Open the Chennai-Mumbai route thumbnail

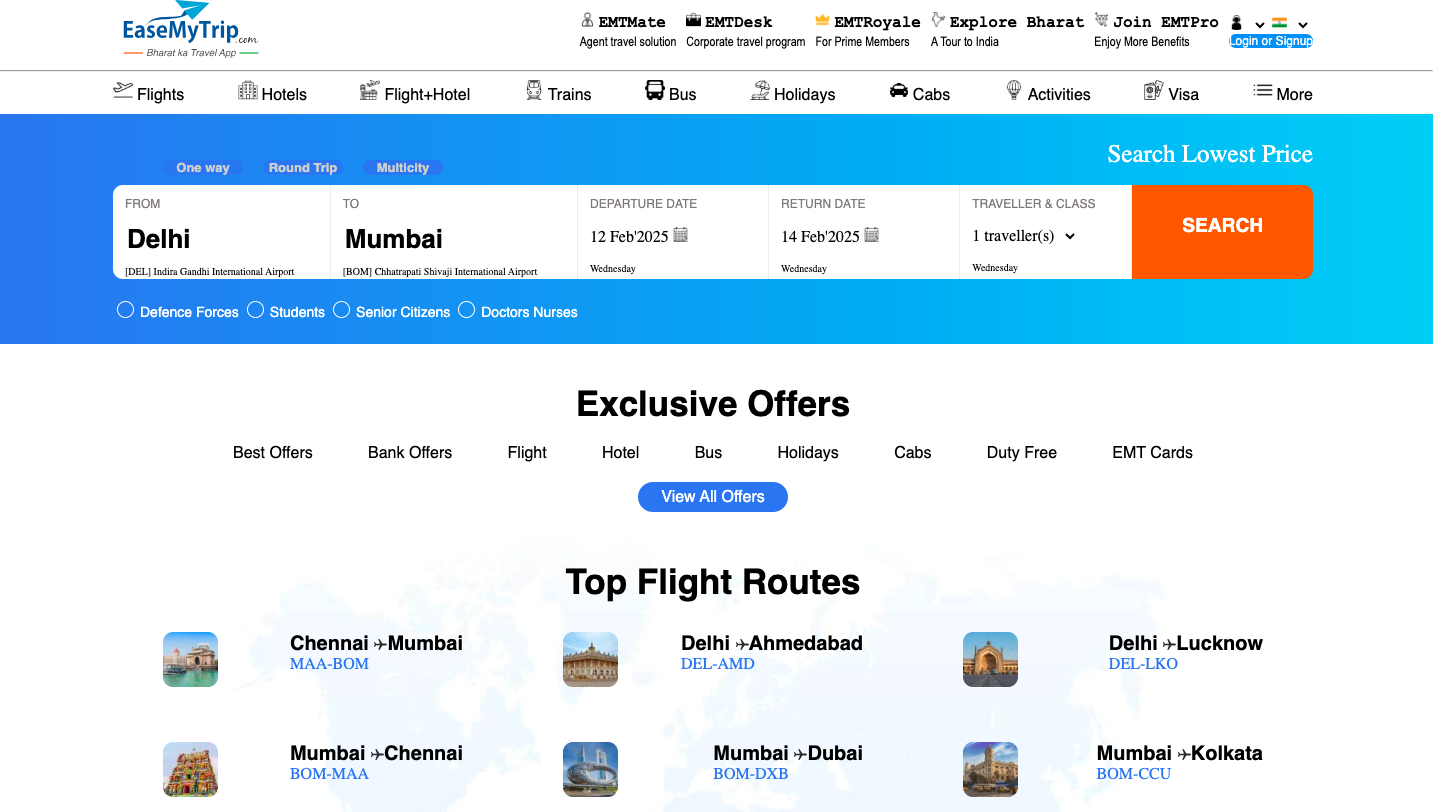190,659
